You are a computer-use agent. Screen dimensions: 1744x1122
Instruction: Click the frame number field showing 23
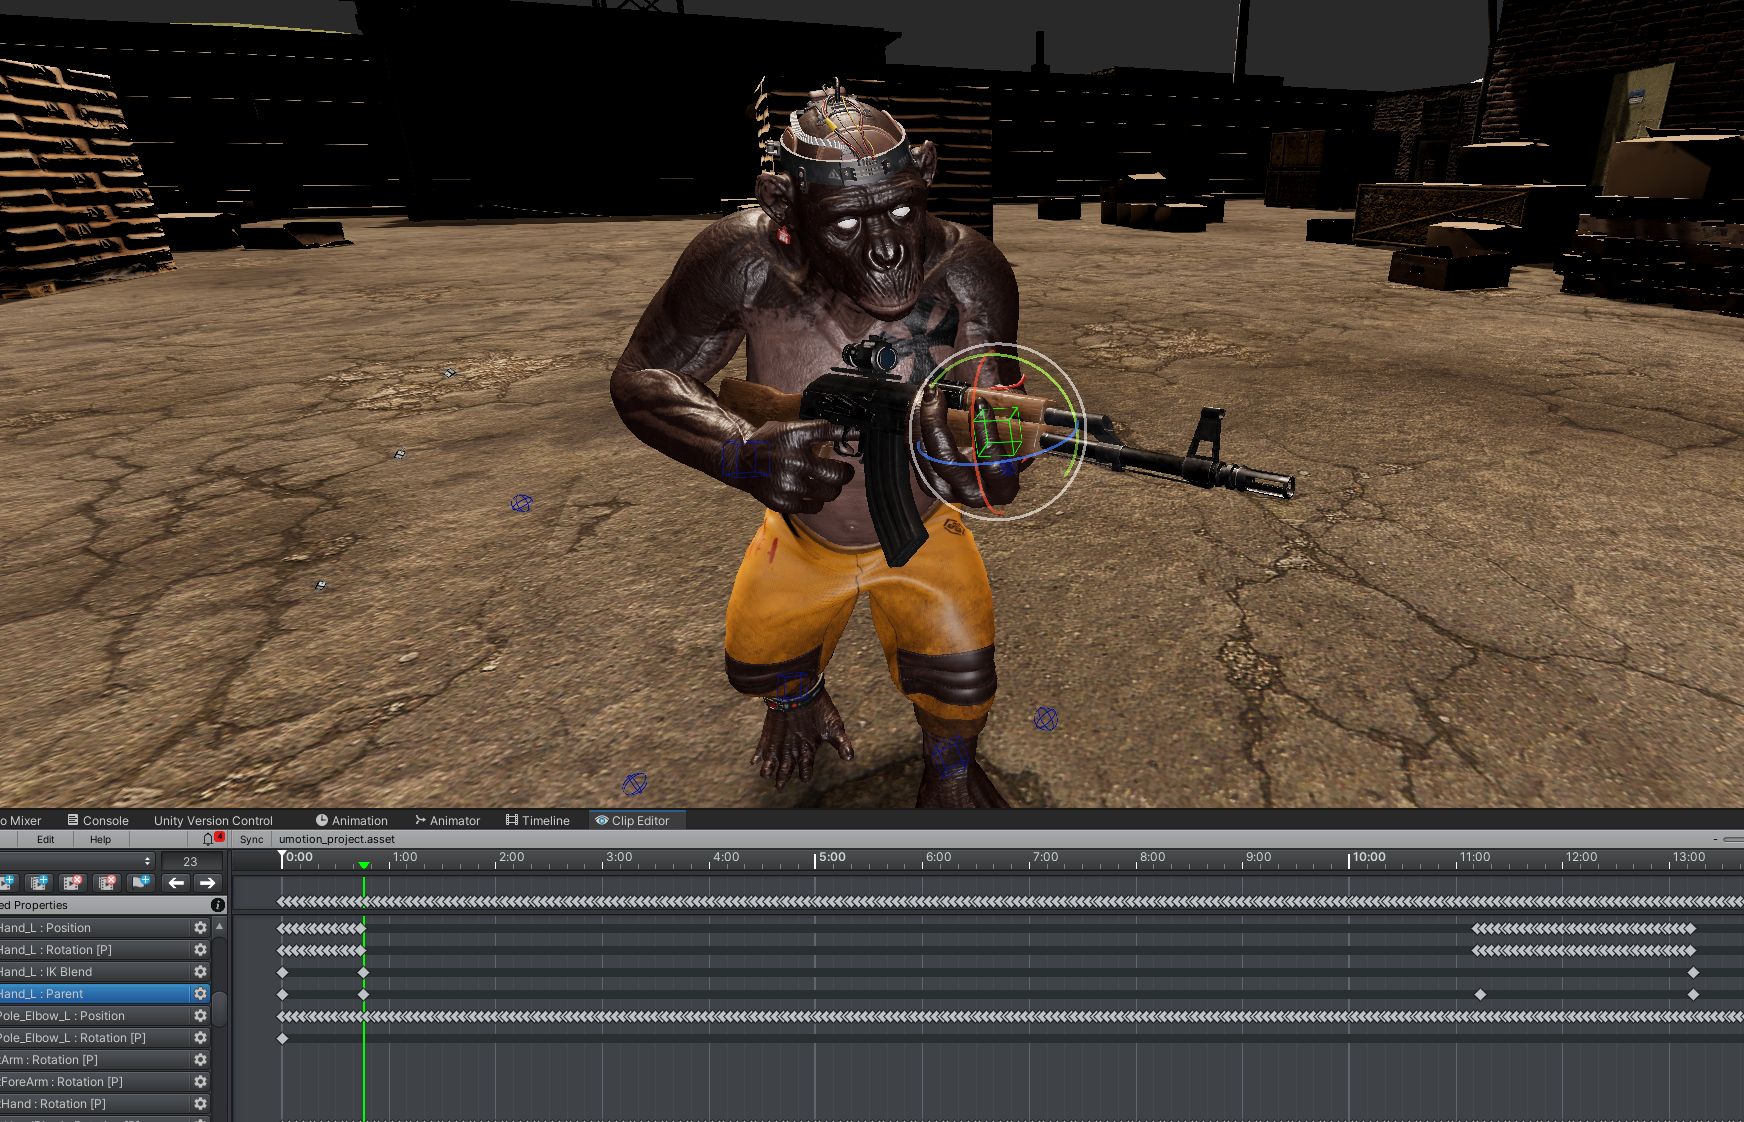(x=191, y=861)
